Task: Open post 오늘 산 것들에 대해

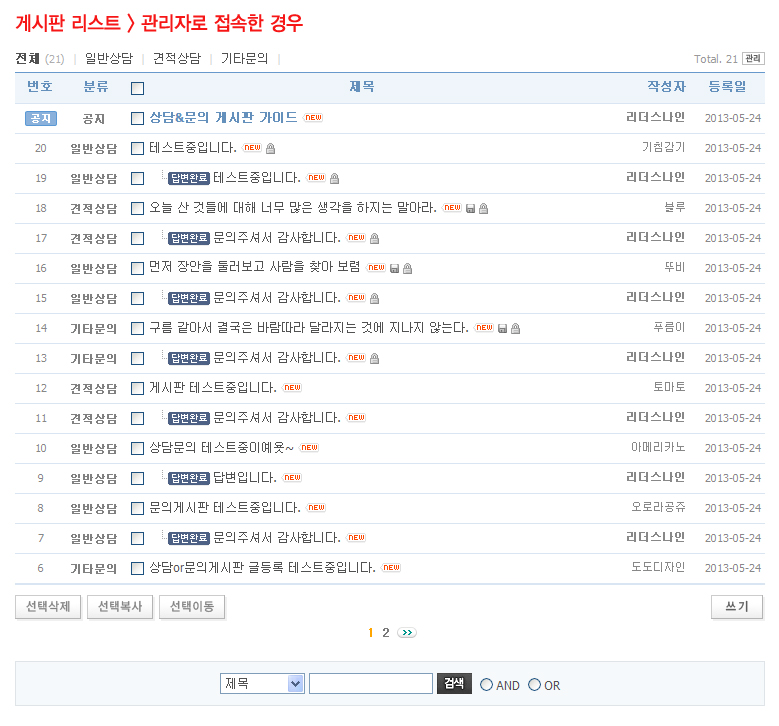Action: click(293, 208)
